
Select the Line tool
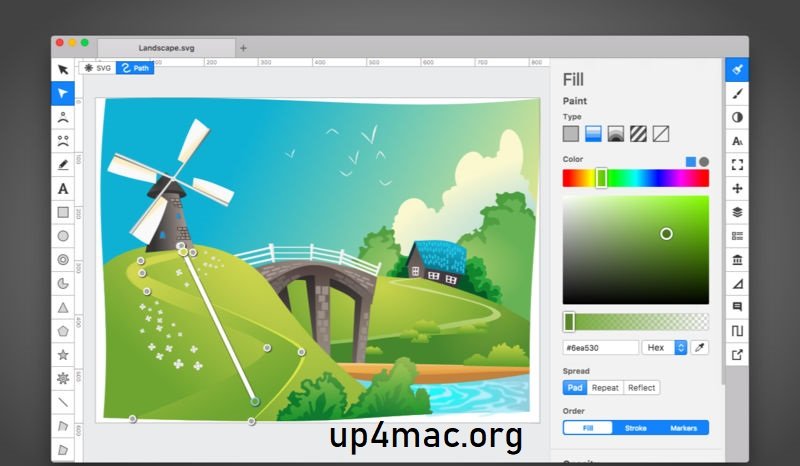click(x=63, y=402)
